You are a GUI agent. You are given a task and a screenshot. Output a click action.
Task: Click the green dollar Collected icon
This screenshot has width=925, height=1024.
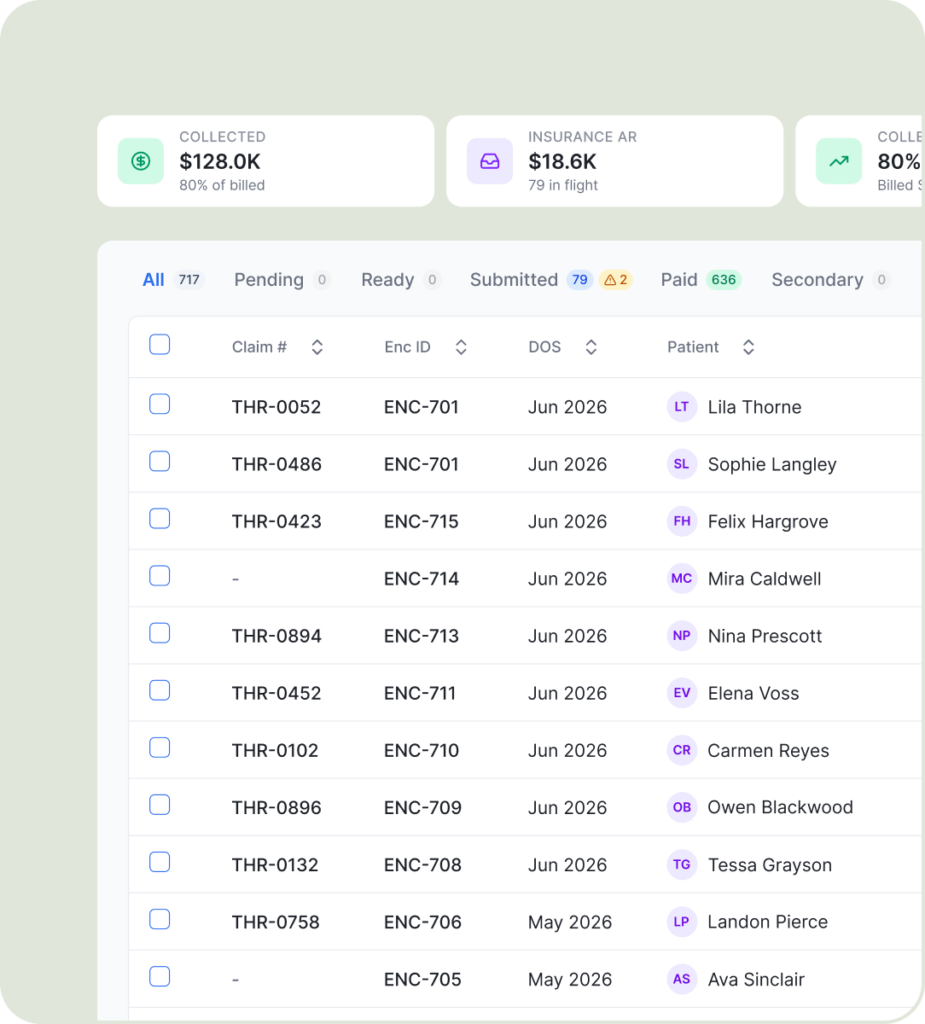coord(140,161)
